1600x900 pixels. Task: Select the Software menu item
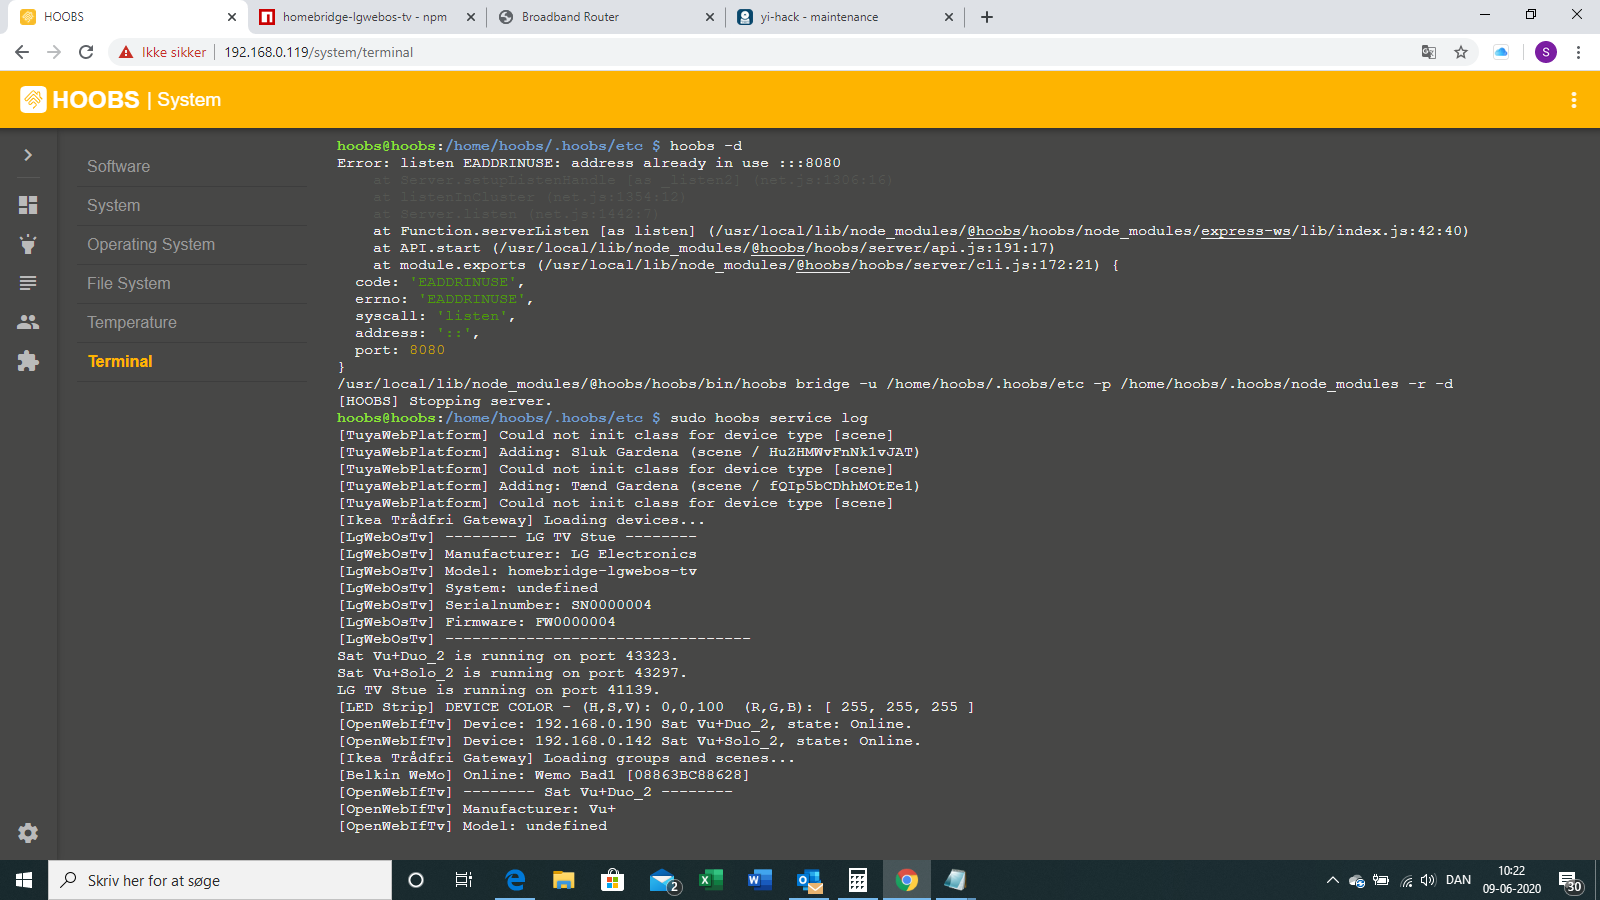(192, 167)
